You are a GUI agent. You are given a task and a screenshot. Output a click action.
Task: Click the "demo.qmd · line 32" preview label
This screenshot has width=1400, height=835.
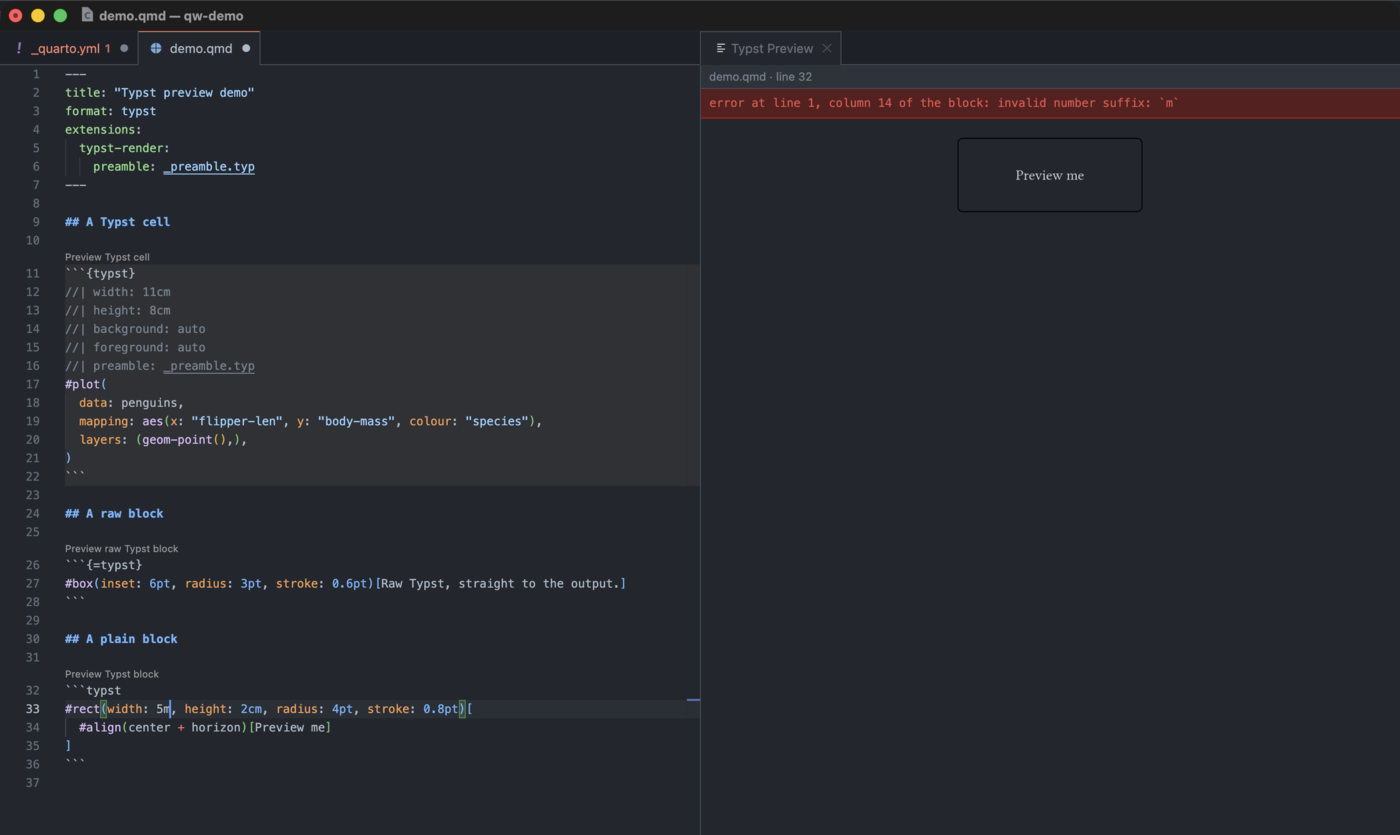(x=760, y=77)
